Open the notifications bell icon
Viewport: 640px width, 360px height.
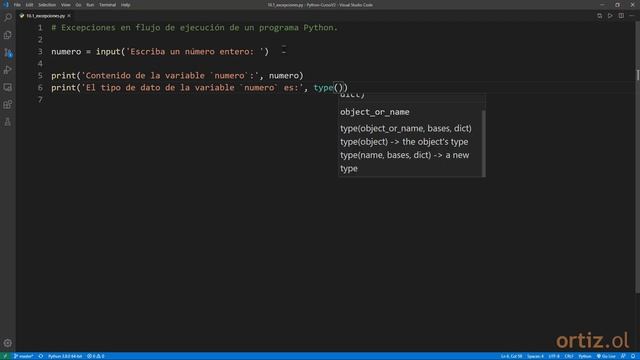point(633,356)
